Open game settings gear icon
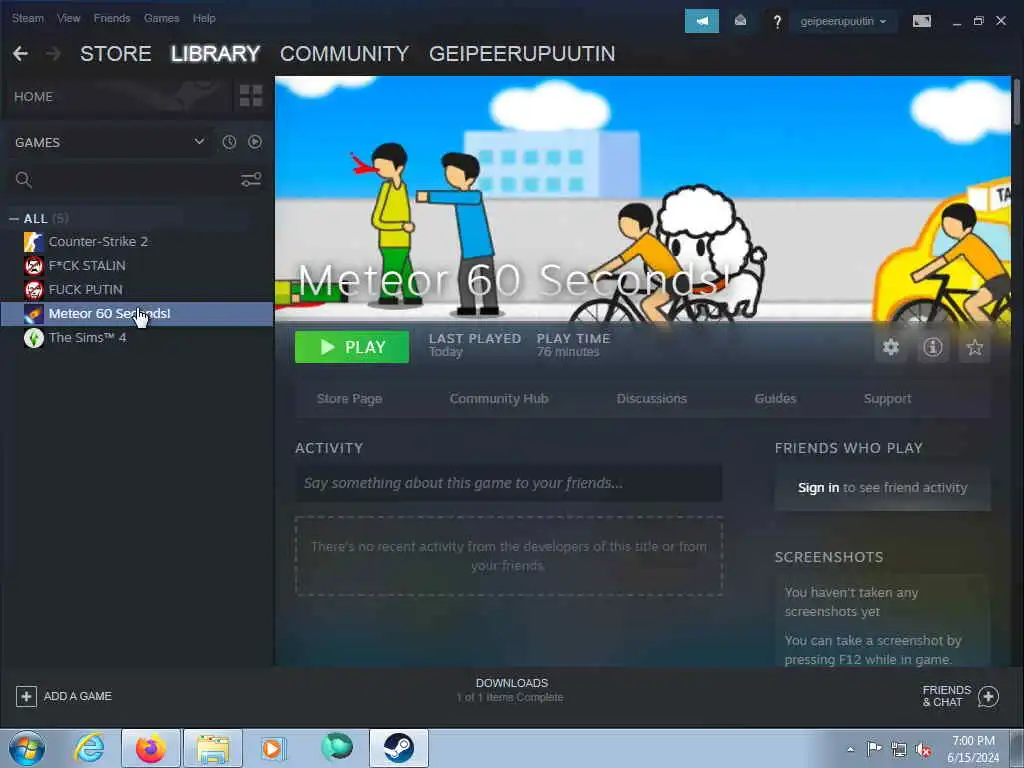 coord(891,347)
